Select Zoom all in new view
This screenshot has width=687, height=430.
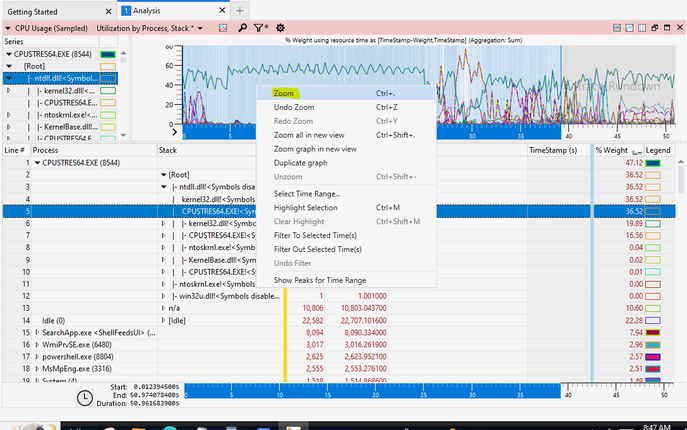346,135
